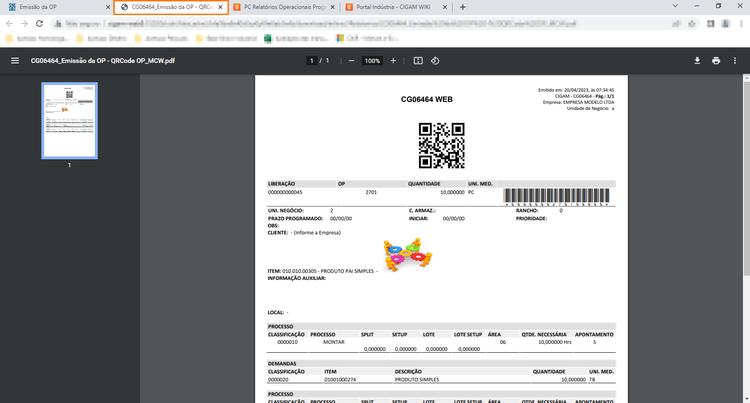The image size is (750, 403).
Task: Open the Chrome side panel icon
Action: click(x=711, y=23)
